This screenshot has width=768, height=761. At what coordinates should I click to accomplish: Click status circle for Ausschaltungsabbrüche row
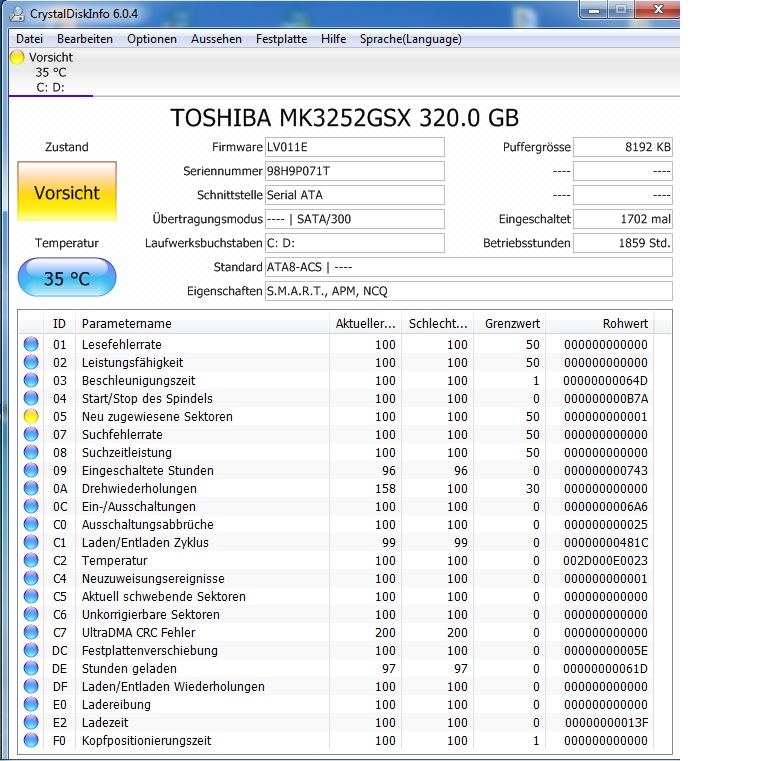pyautogui.click(x=31, y=524)
